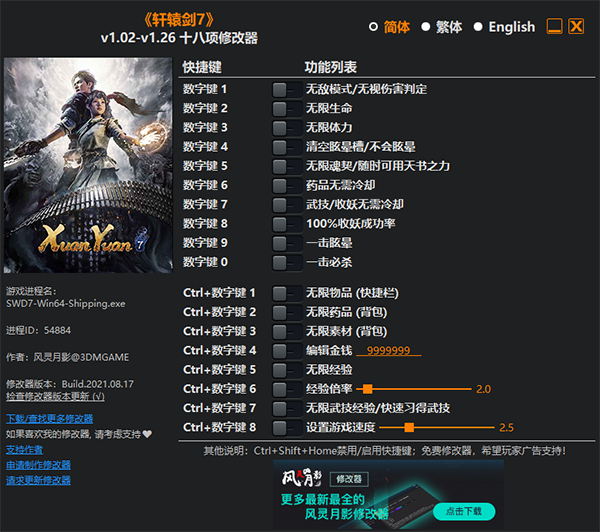This screenshot has width=600, height=532.
Task: Turn on 无限经验 toggle
Action: [x=286, y=370]
